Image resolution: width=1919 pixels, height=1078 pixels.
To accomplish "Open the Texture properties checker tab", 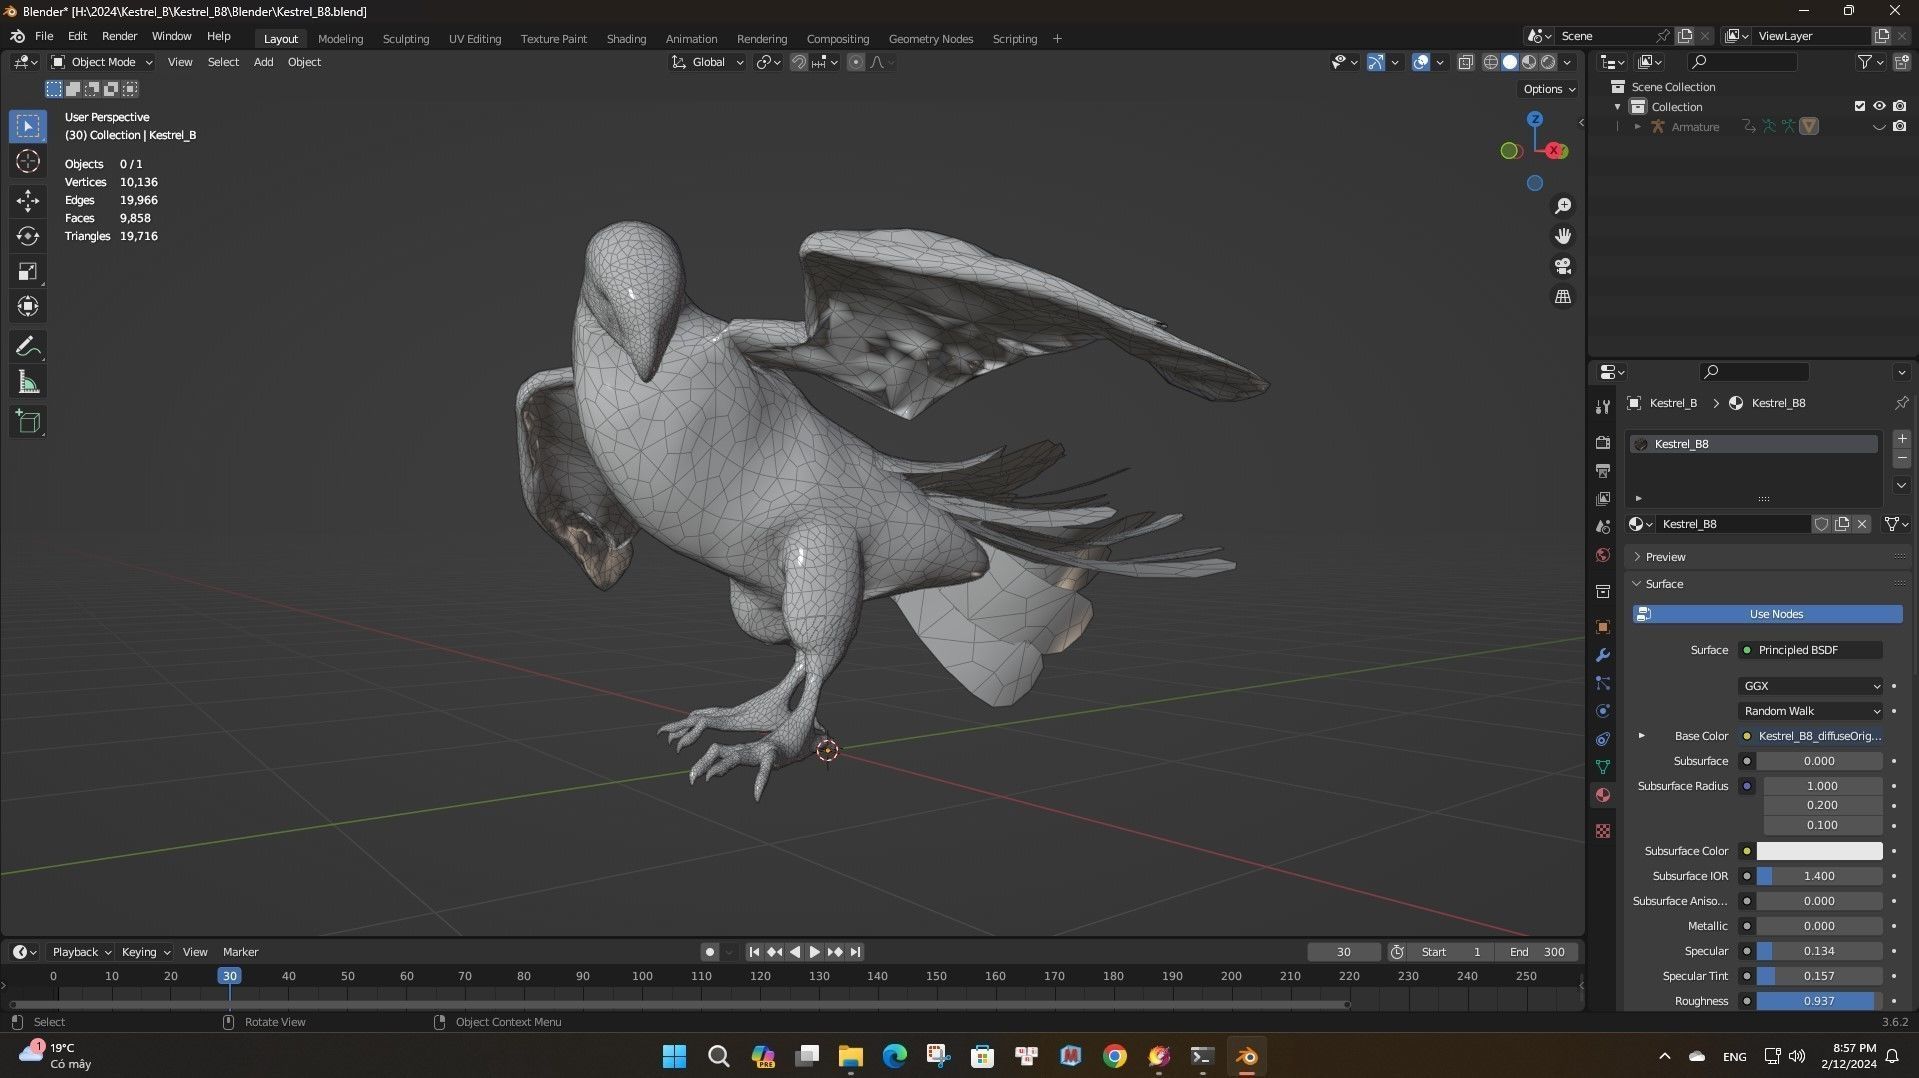I will [x=1603, y=831].
